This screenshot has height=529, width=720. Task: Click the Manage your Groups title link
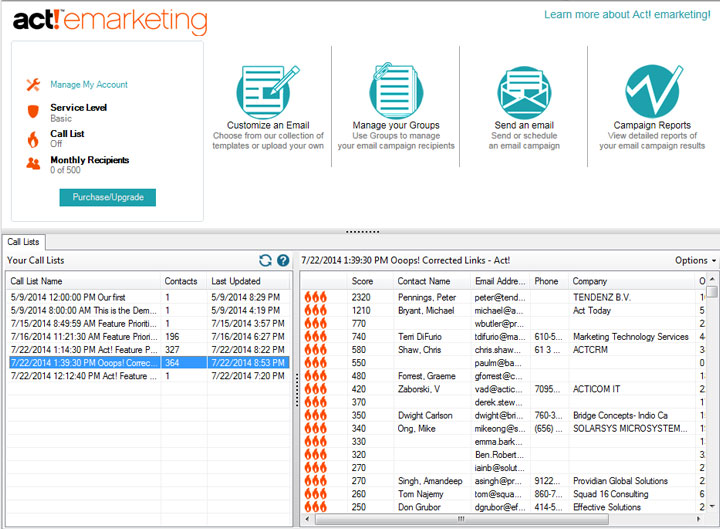pos(396,125)
